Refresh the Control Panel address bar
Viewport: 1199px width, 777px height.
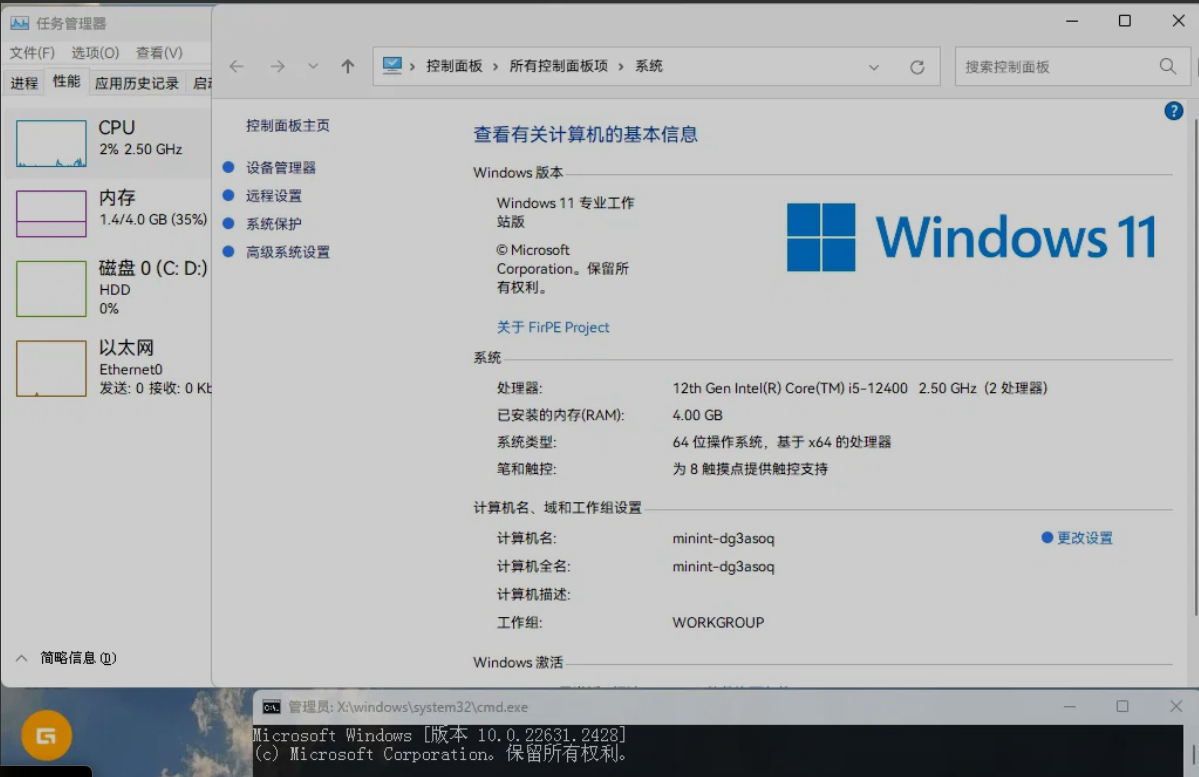(917, 67)
